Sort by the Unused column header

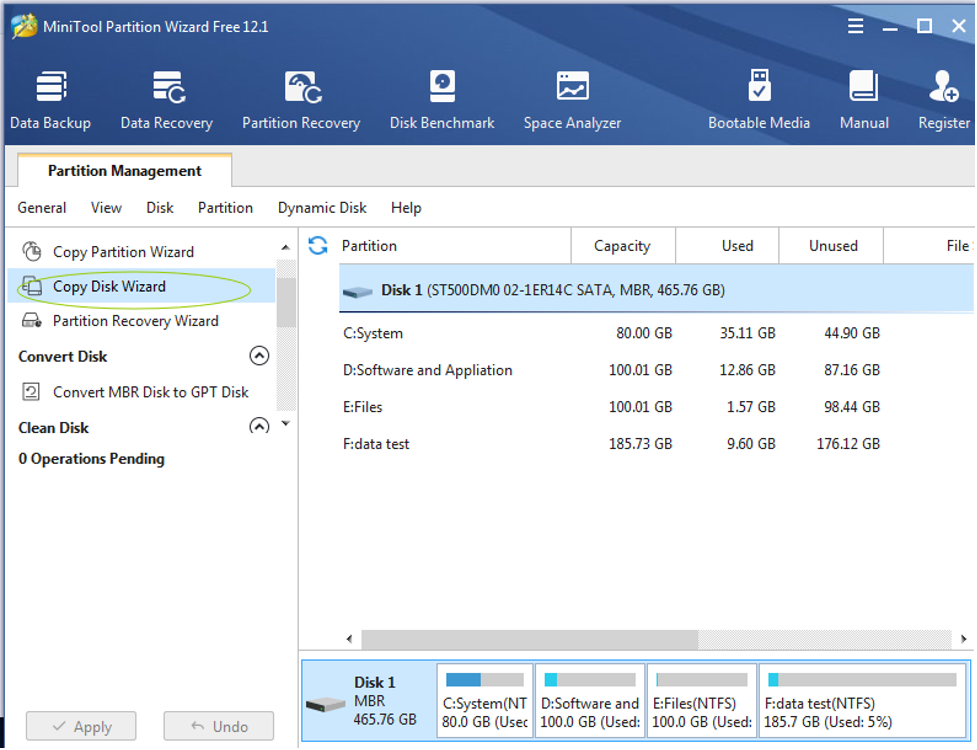click(x=831, y=246)
